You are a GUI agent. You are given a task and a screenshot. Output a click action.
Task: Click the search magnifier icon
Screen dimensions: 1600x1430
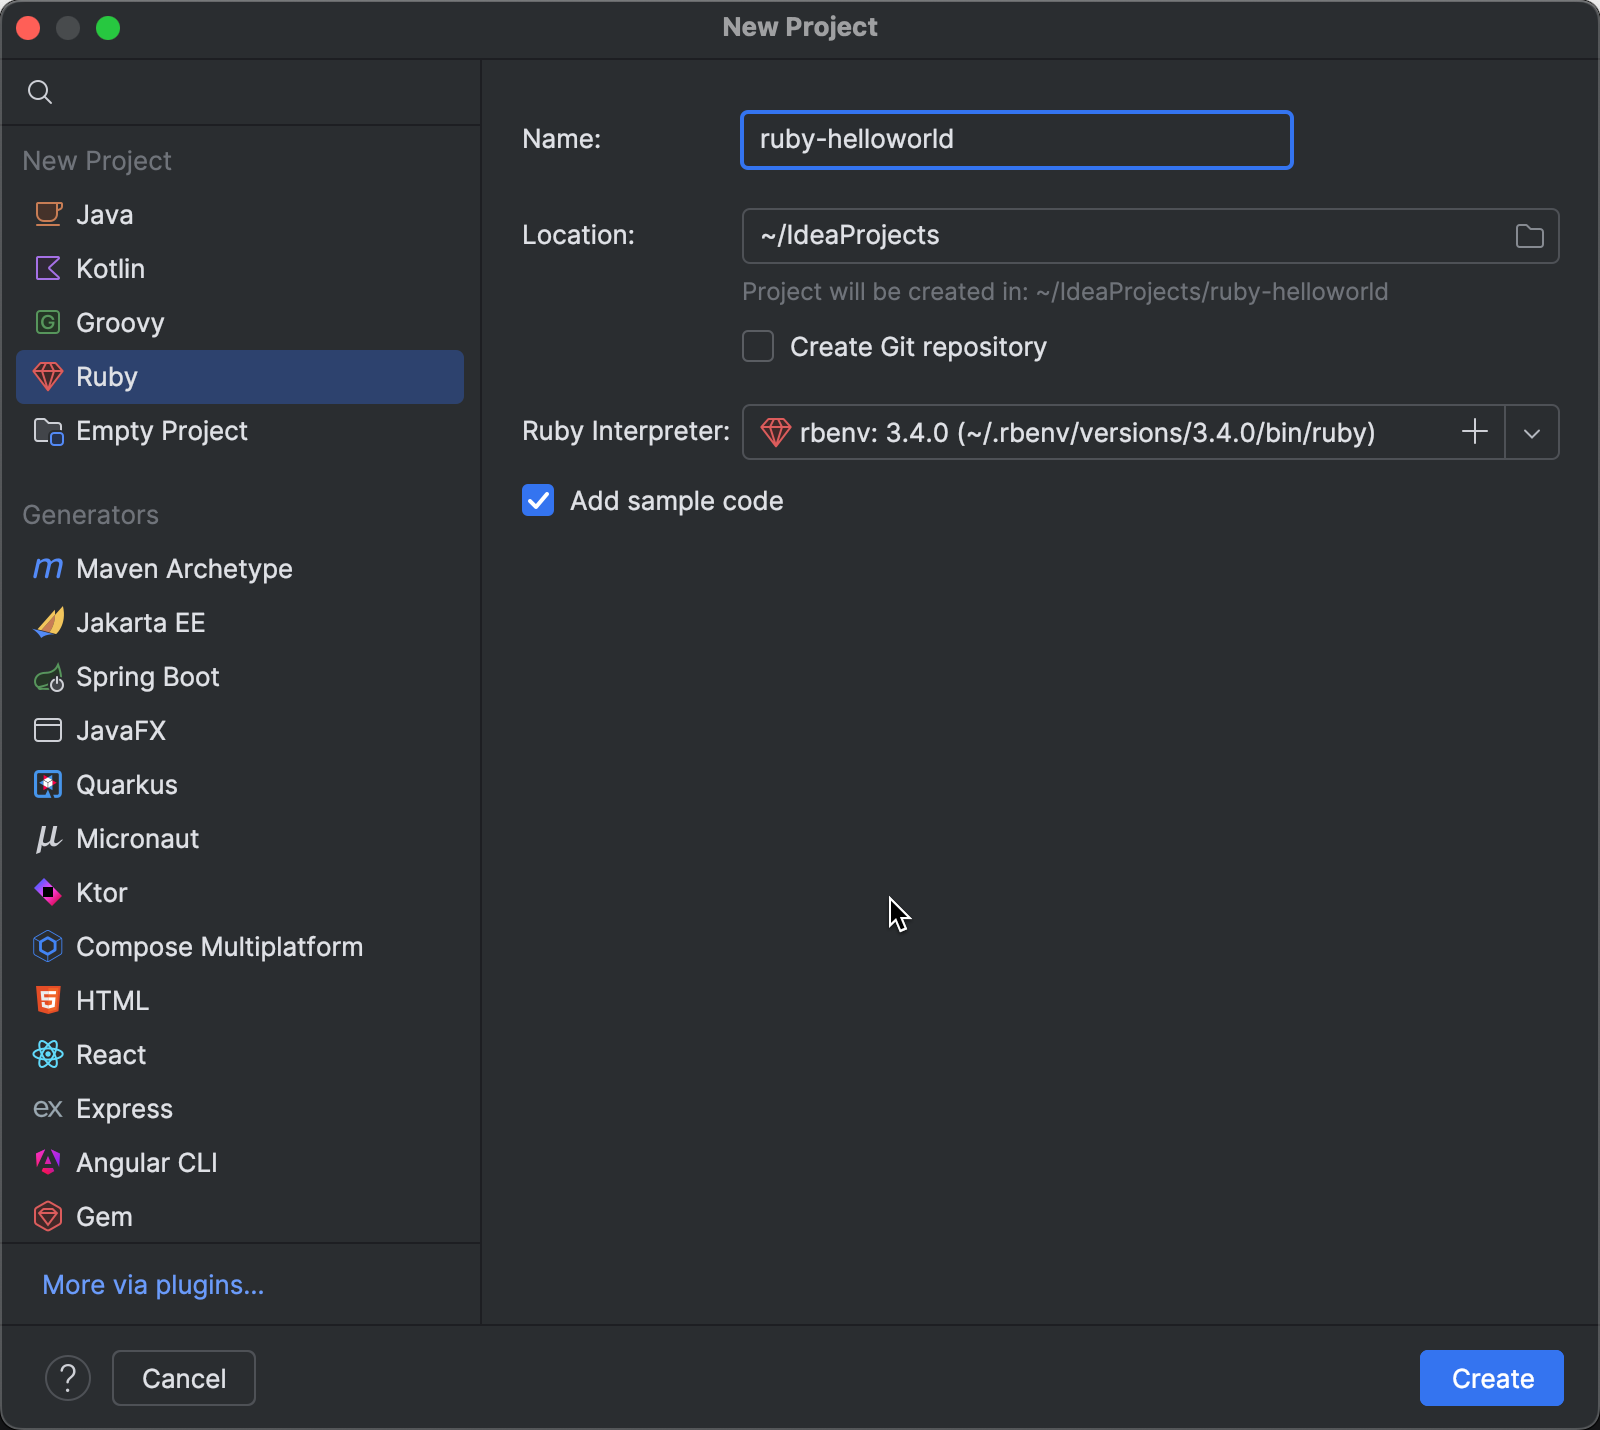(x=41, y=91)
